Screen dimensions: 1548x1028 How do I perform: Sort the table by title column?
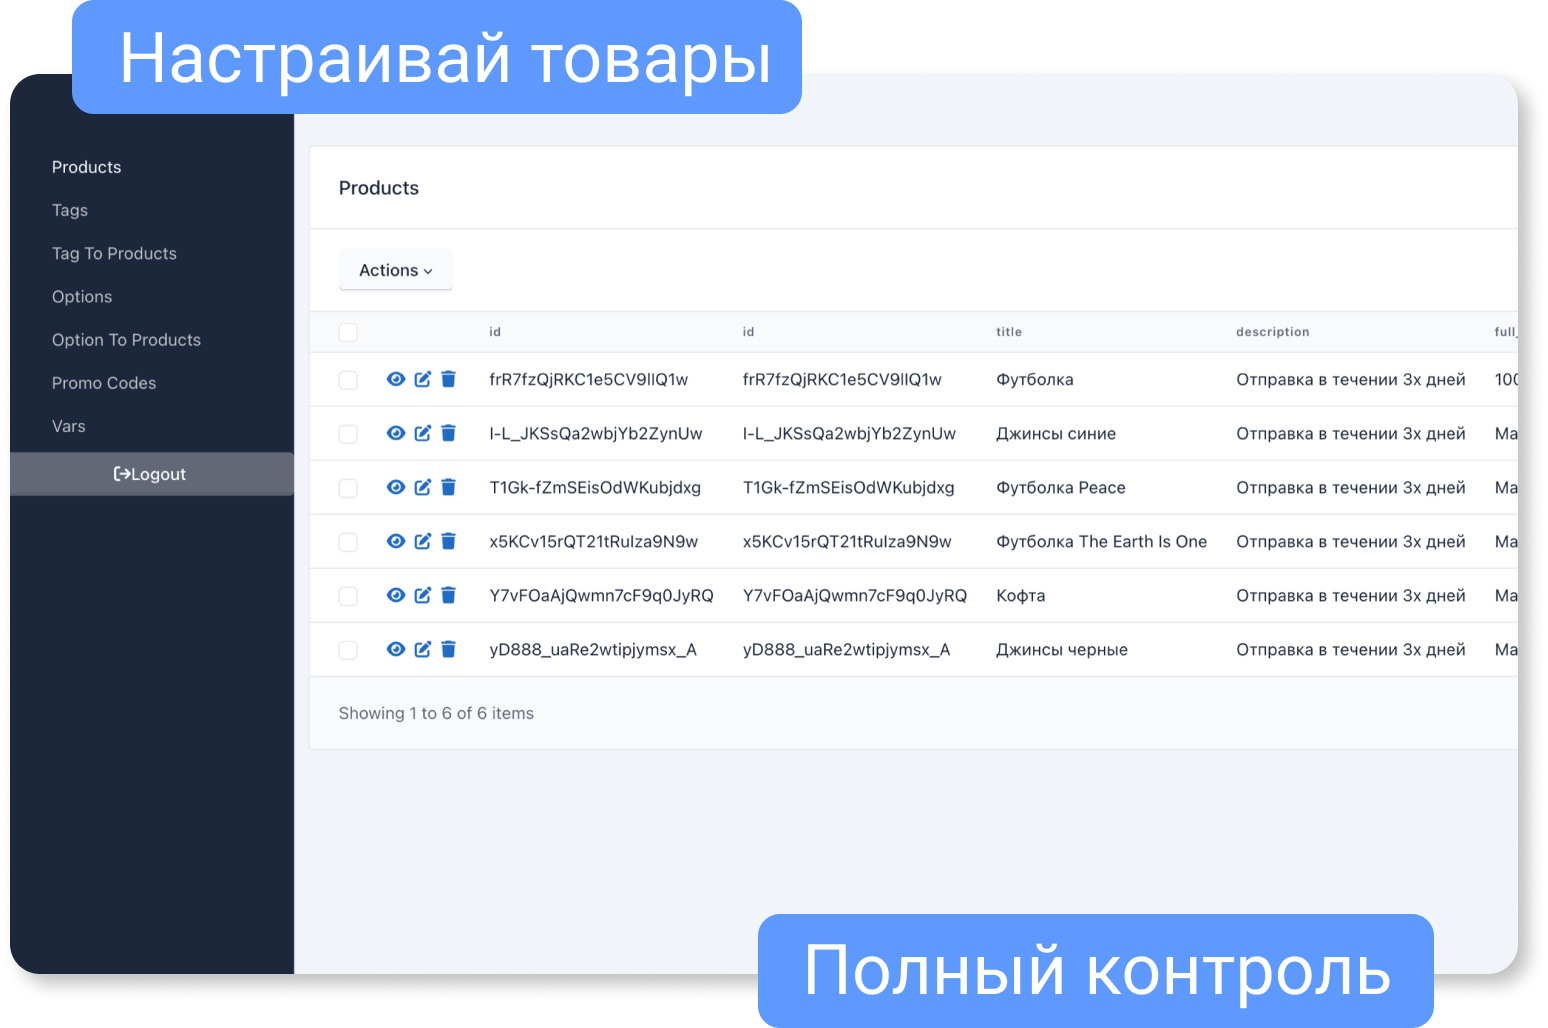1008,331
